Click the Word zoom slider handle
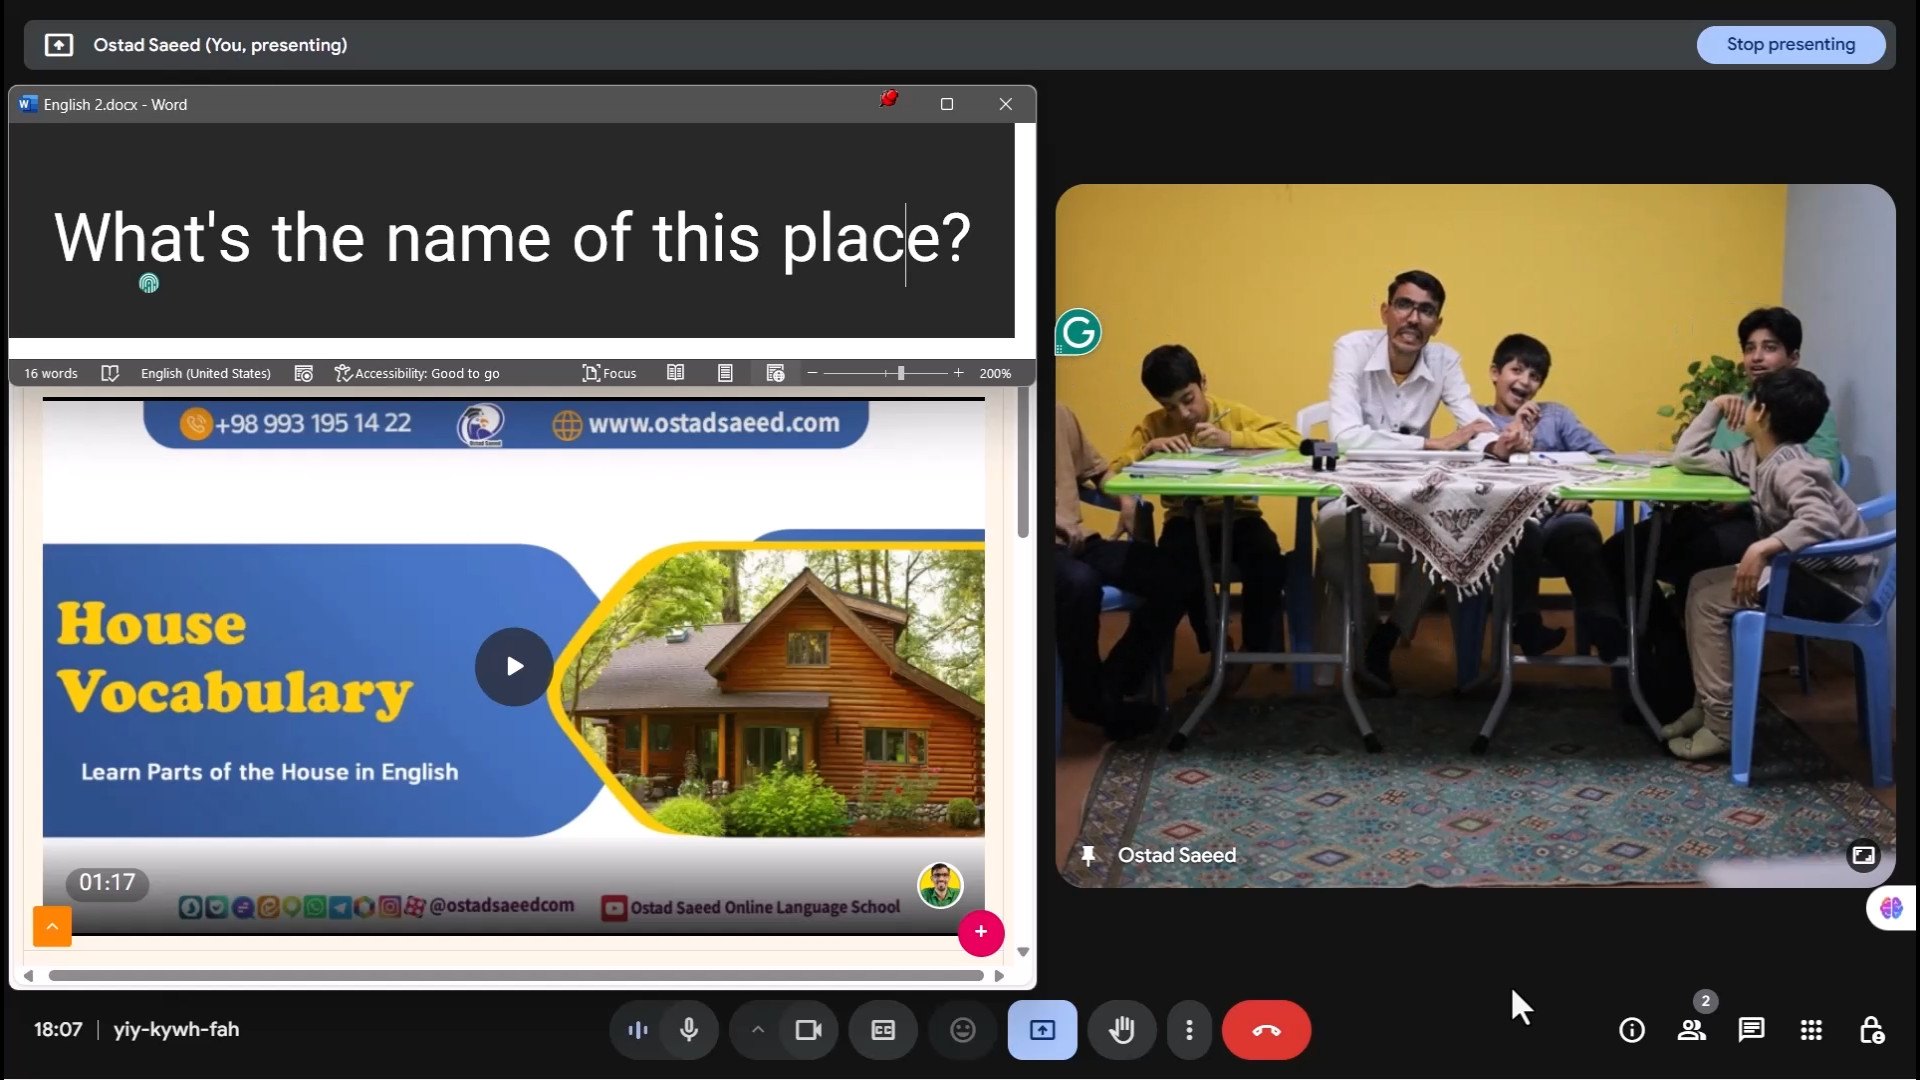Viewport: 1920px width, 1080px height. (x=901, y=373)
